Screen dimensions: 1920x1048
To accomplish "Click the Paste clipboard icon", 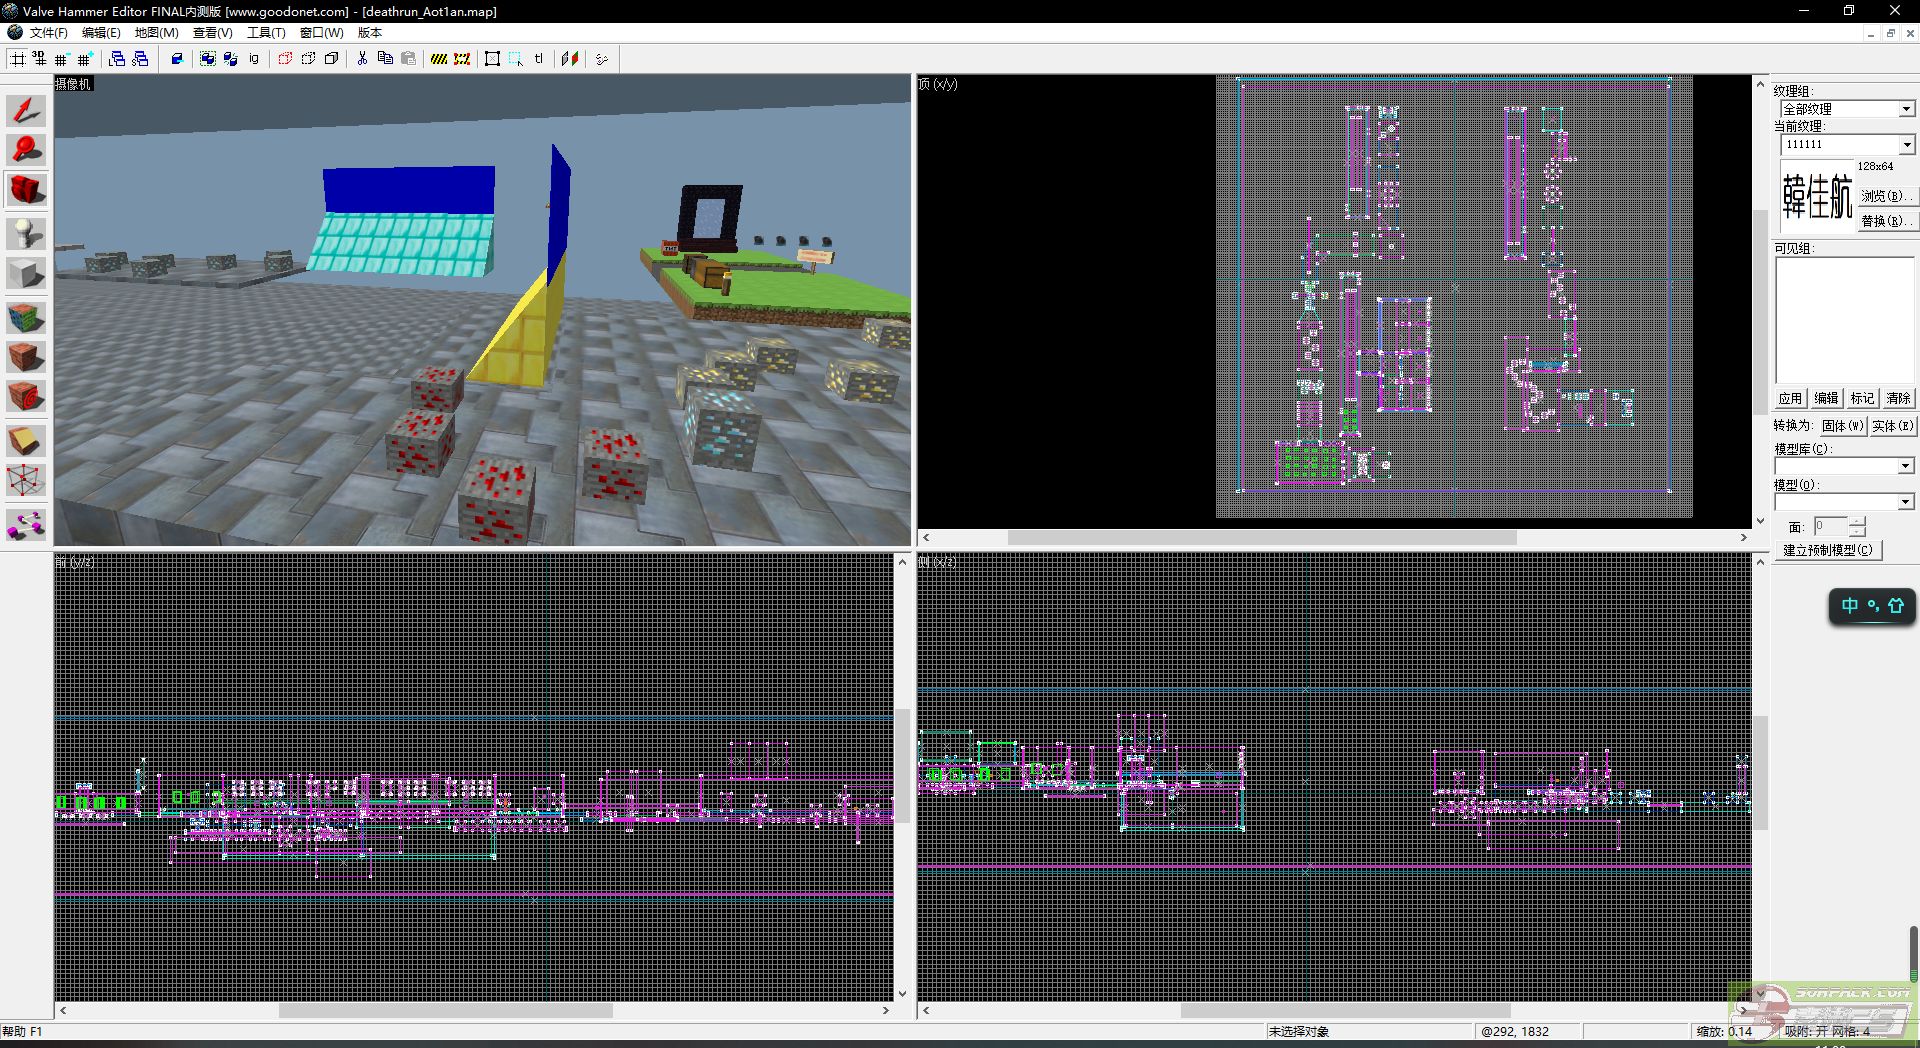I will (x=408, y=59).
